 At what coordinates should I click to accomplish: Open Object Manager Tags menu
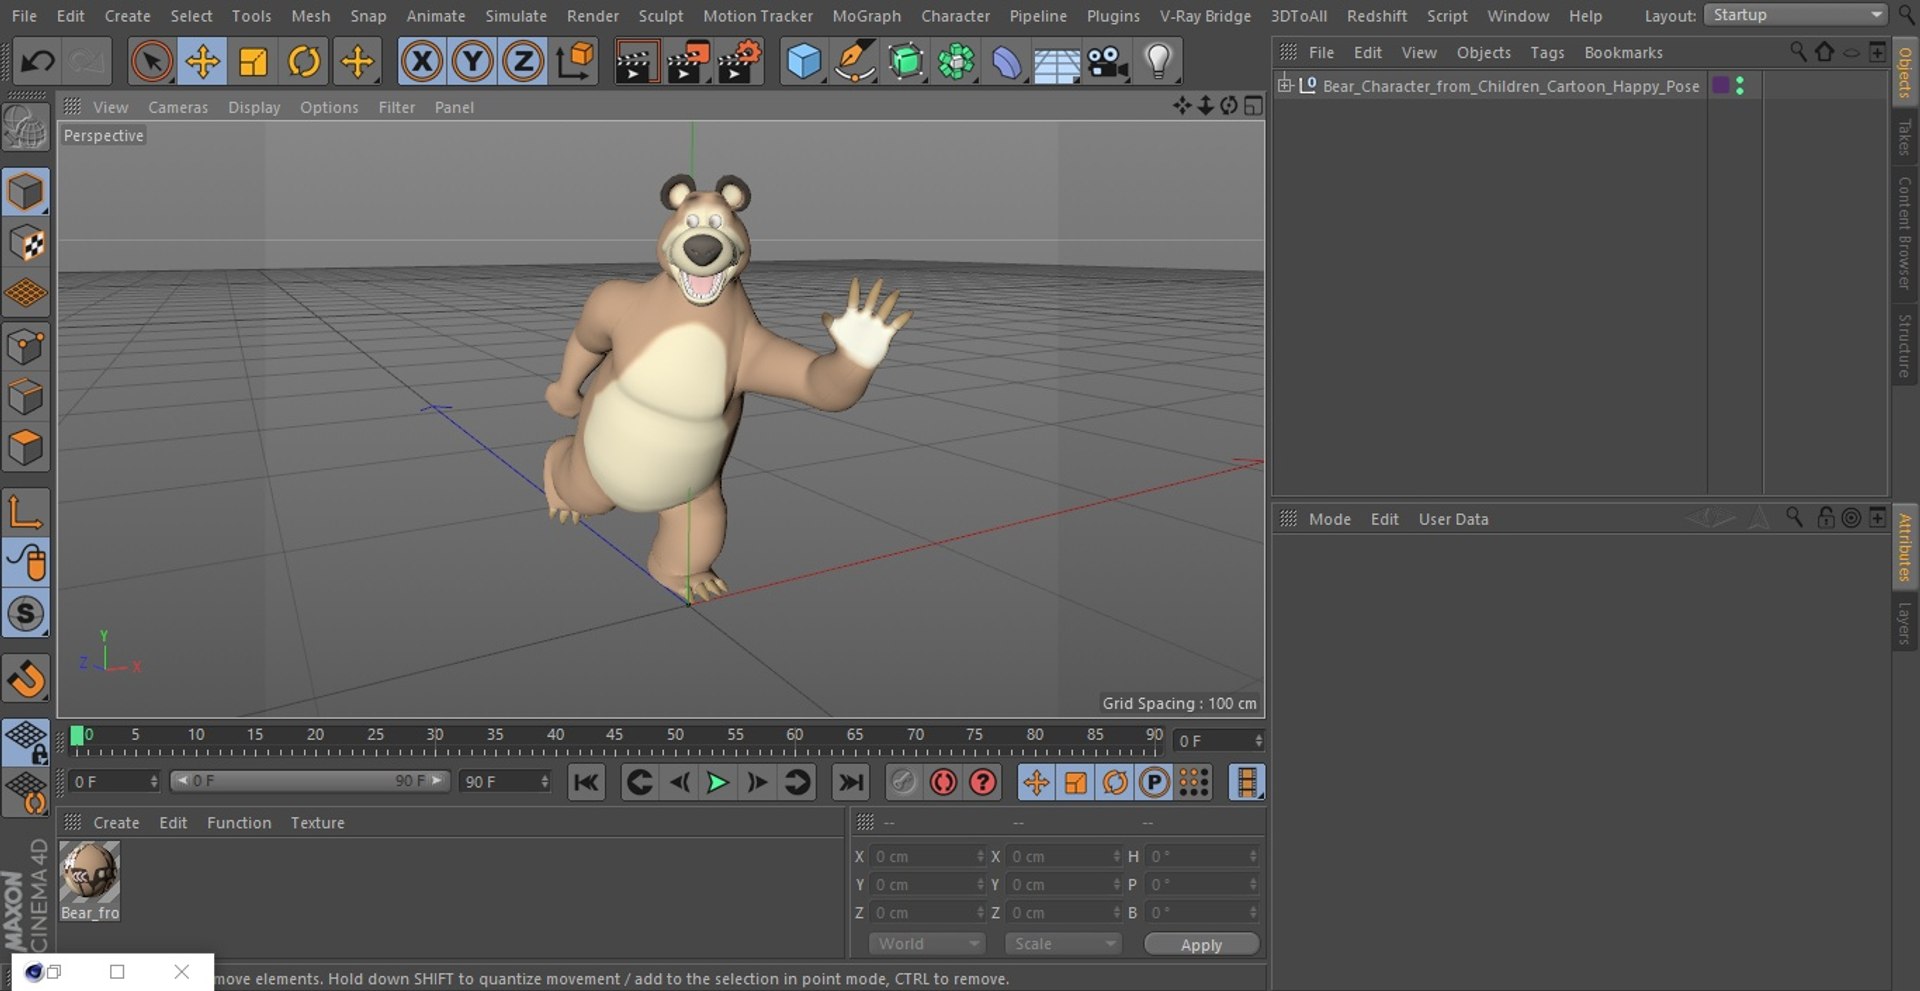point(1547,52)
